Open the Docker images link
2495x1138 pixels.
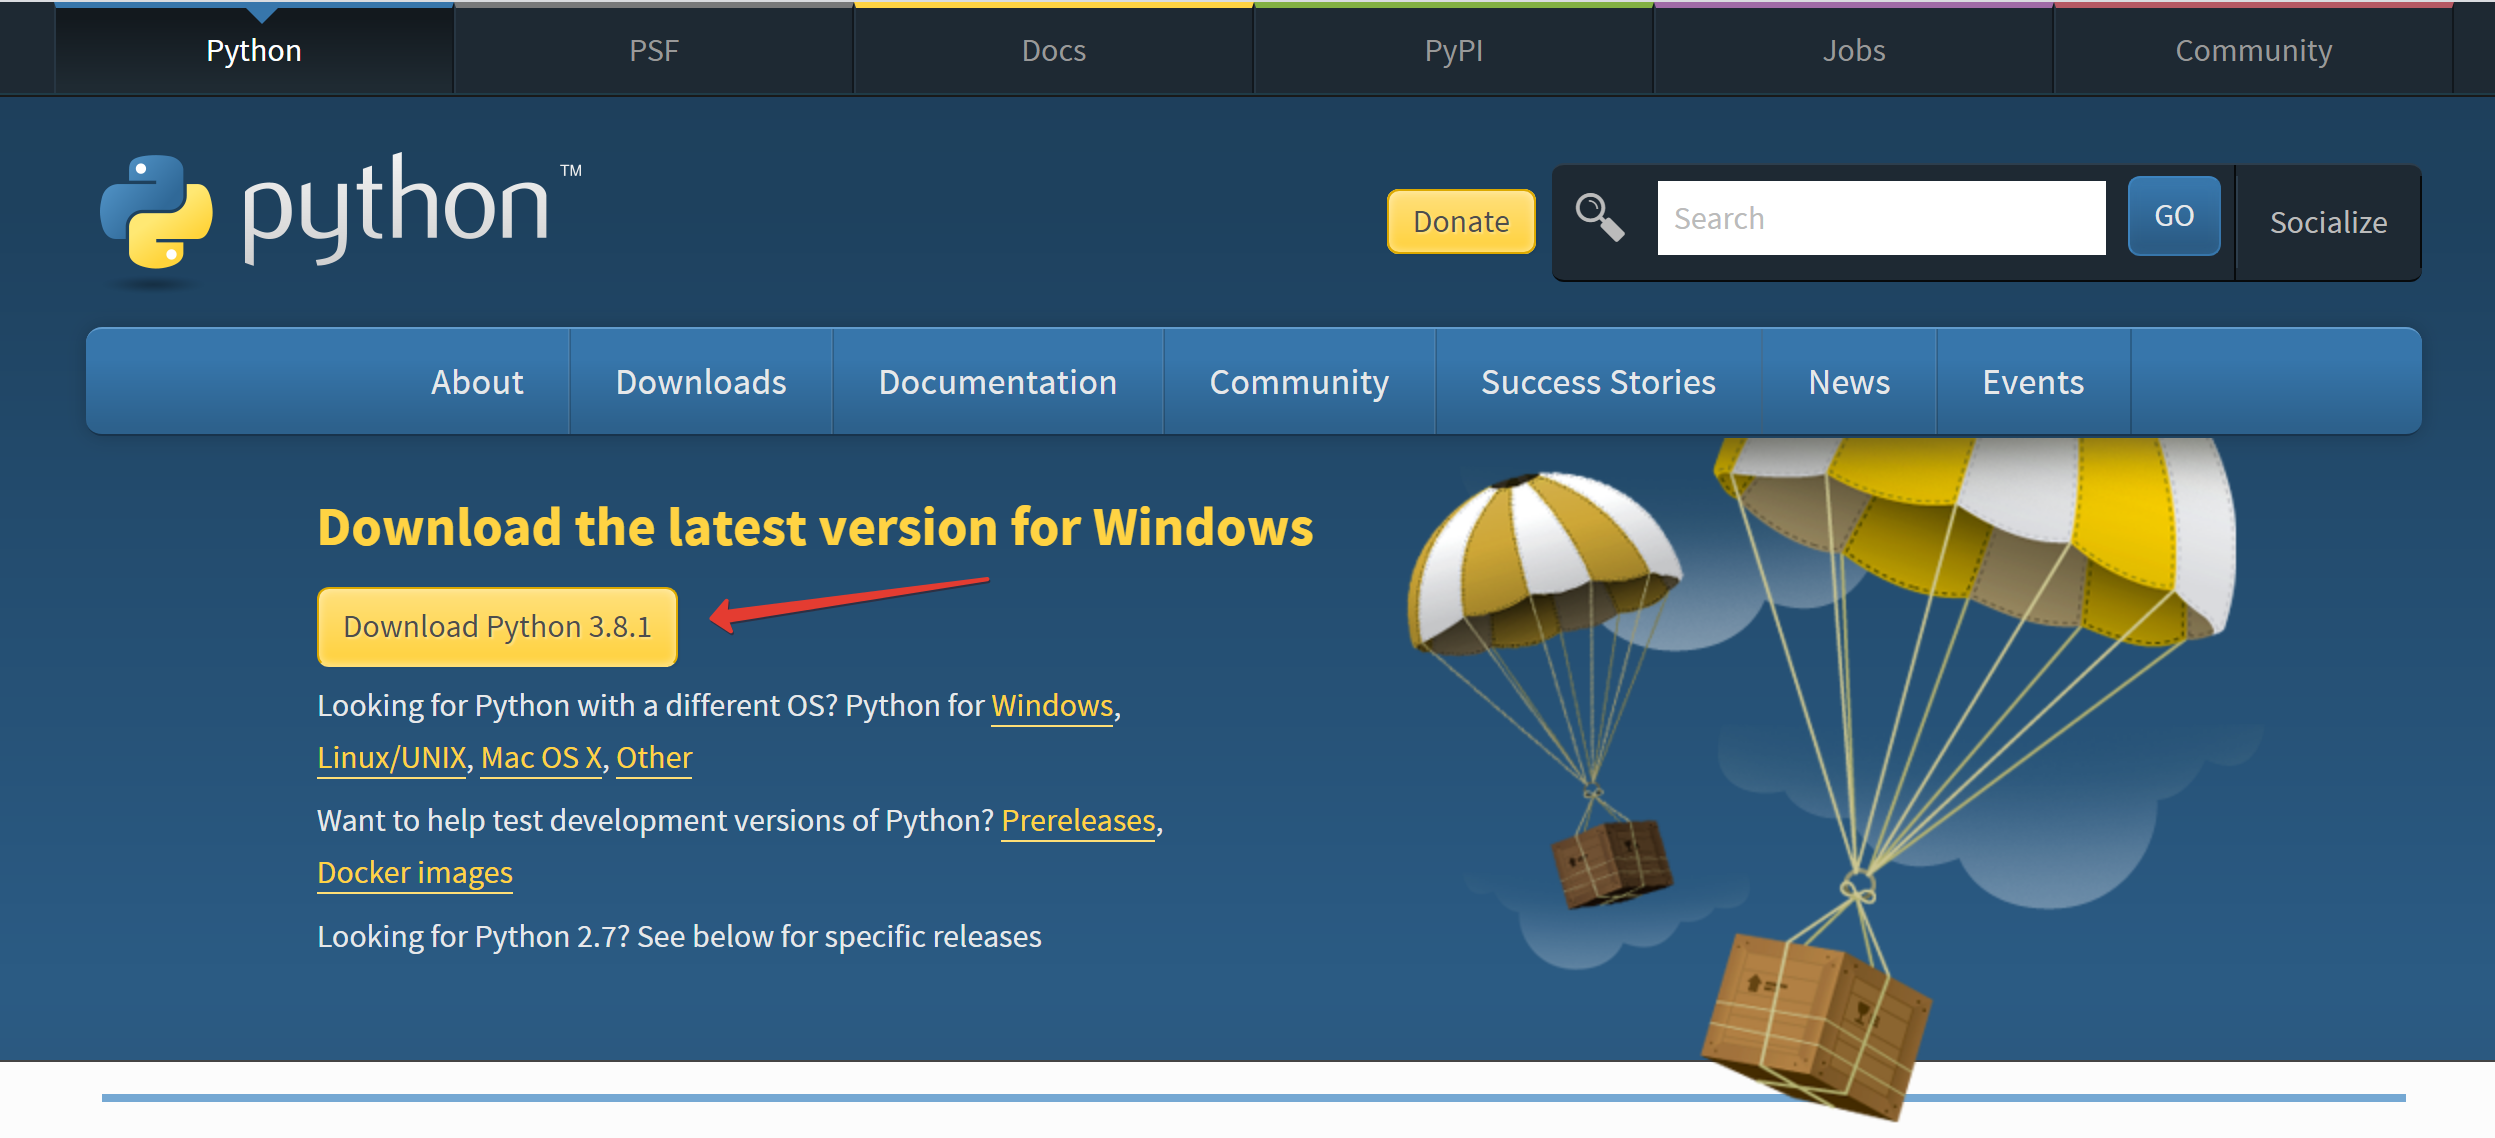414,873
